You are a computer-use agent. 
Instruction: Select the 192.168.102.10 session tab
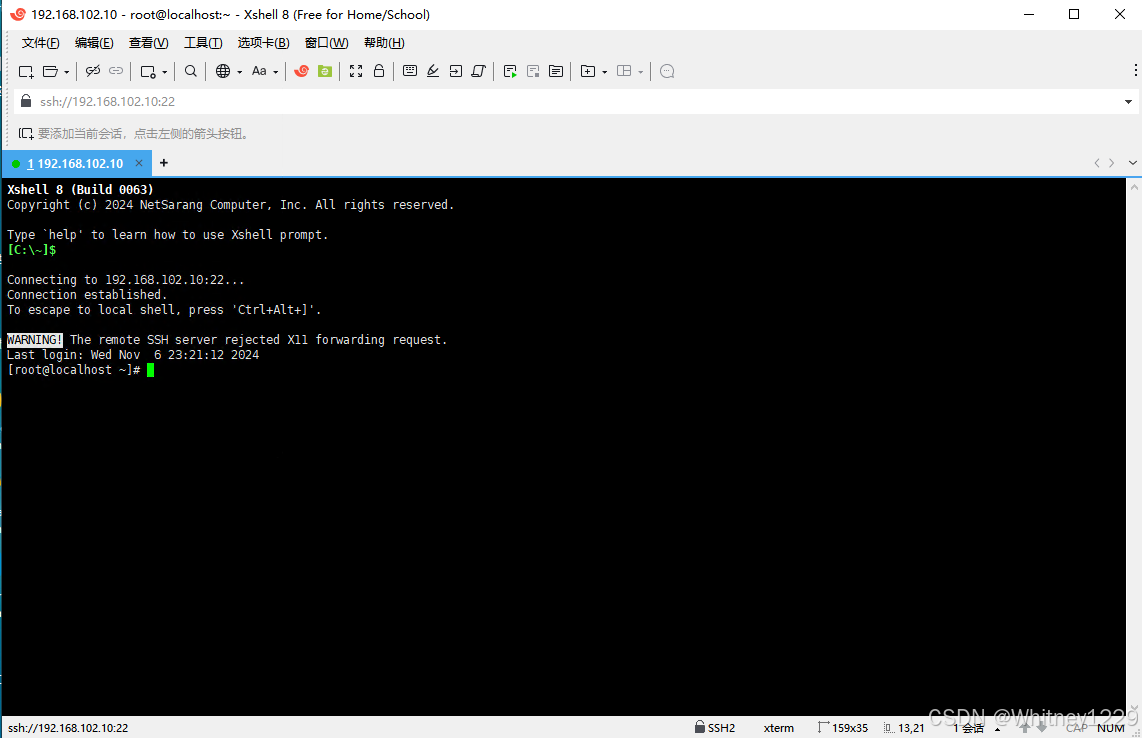(x=74, y=163)
